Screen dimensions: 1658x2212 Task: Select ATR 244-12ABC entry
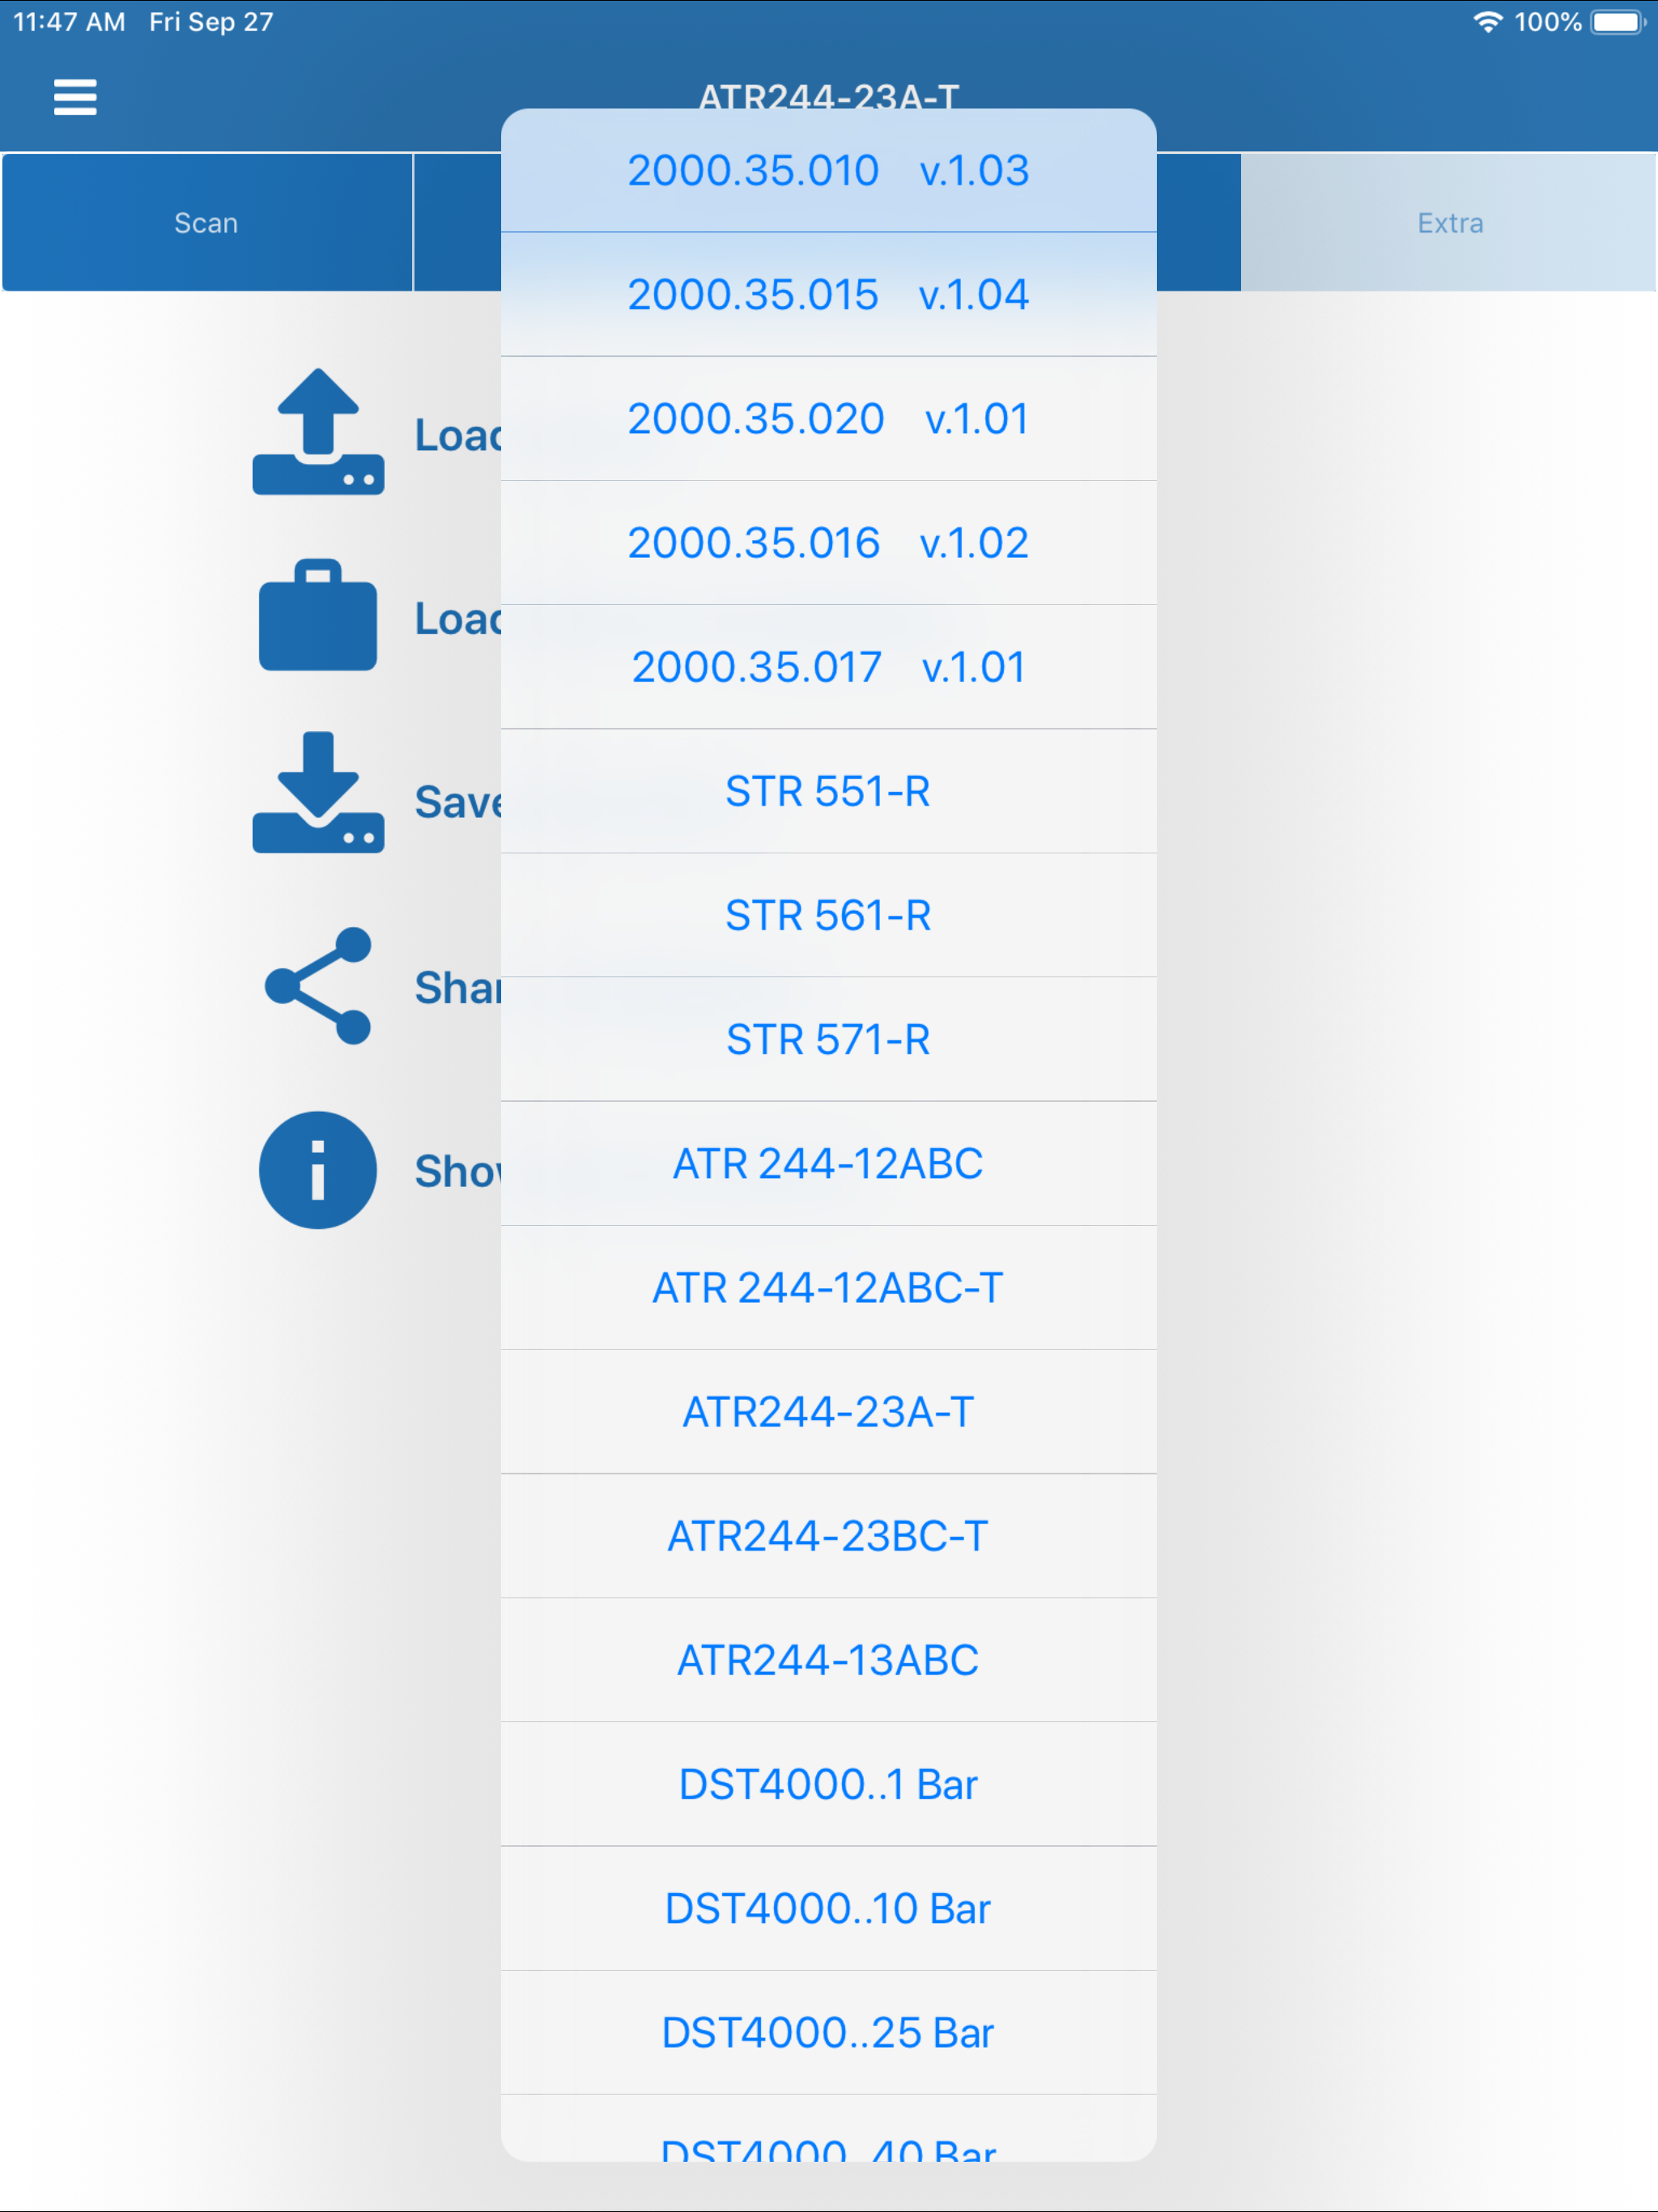(x=828, y=1164)
